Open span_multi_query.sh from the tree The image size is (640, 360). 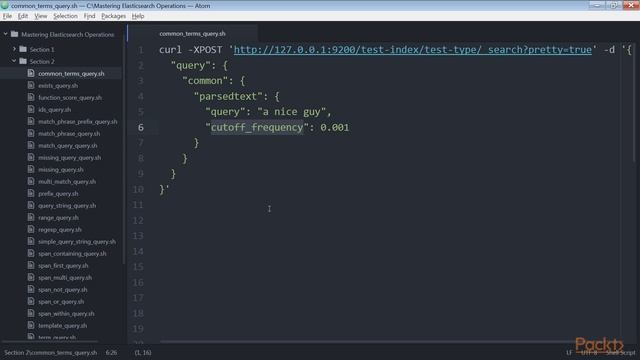coord(65,278)
